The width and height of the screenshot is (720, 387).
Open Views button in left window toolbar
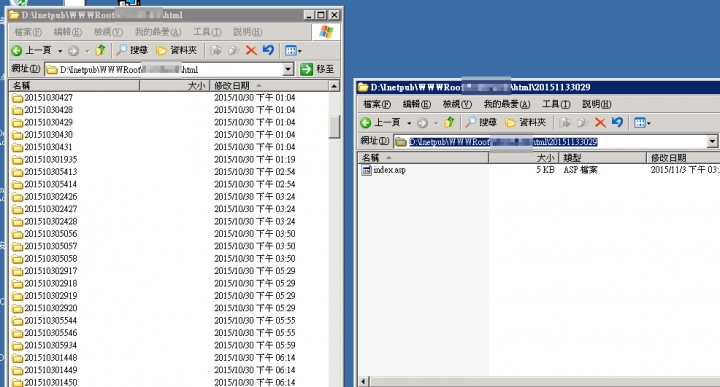coord(293,50)
